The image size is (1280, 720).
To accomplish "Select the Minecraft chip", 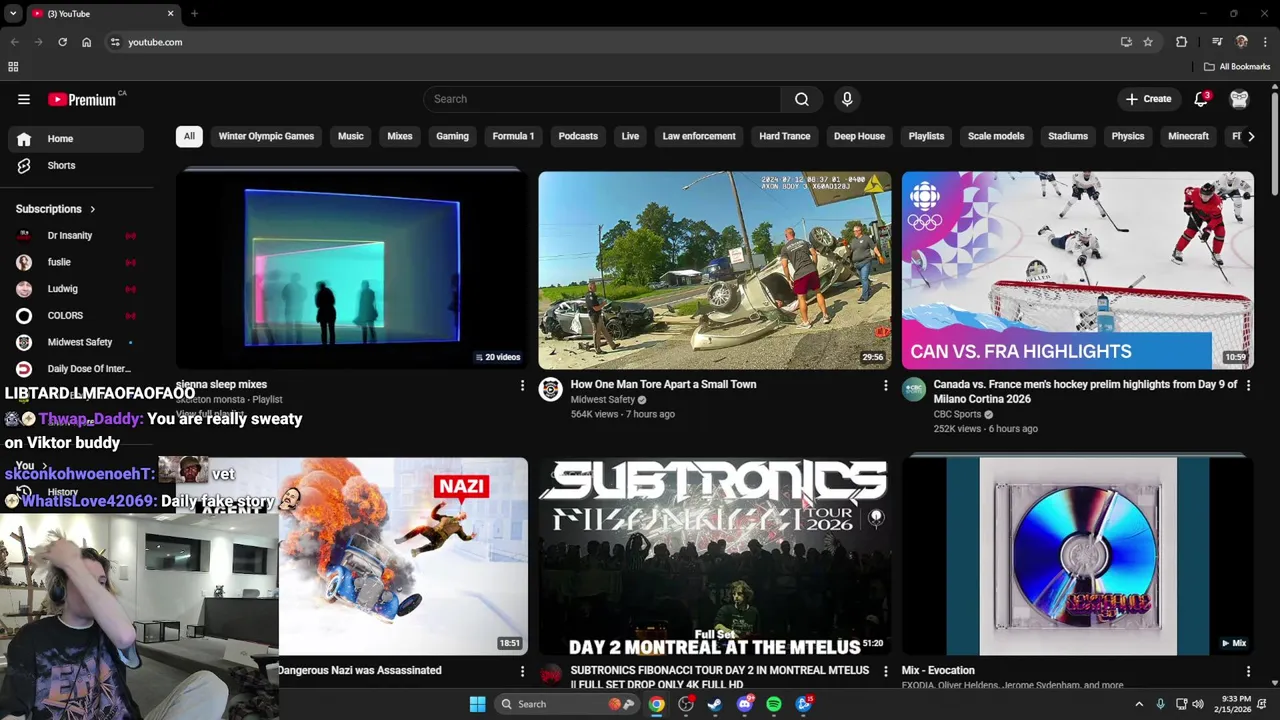I will click(1188, 136).
